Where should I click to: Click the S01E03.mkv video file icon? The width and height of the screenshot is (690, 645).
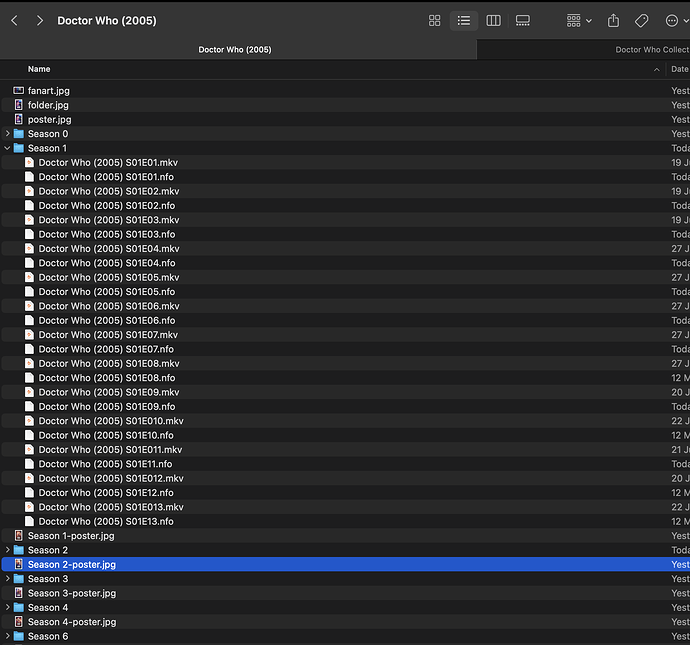click(x=29, y=220)
